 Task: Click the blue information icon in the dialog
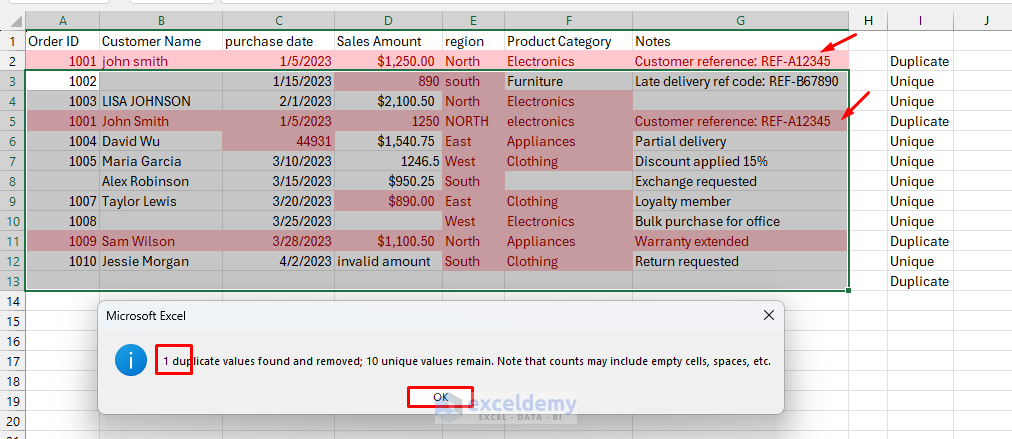point(131,361)
